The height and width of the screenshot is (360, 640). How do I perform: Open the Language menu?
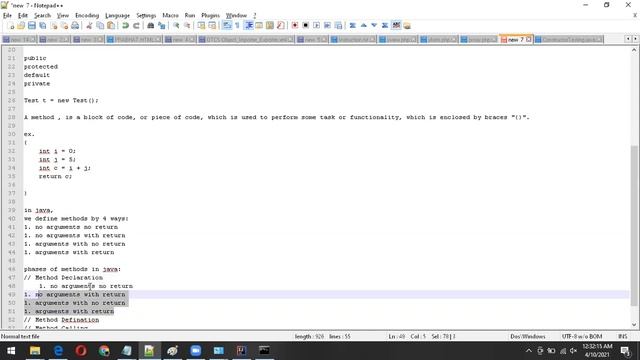pyautogui.click(x=118, y=16)
